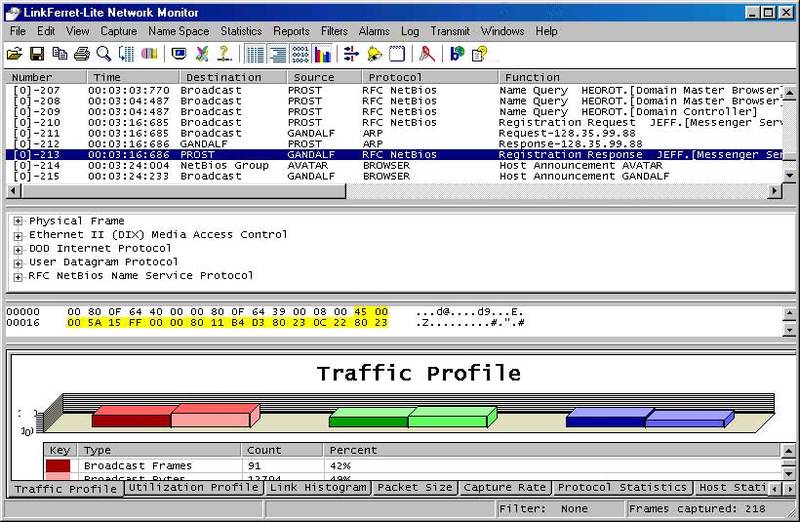Expand the DOD Internet Protocol node
This screenshot has height=522, width=800.
click(18, 250)
